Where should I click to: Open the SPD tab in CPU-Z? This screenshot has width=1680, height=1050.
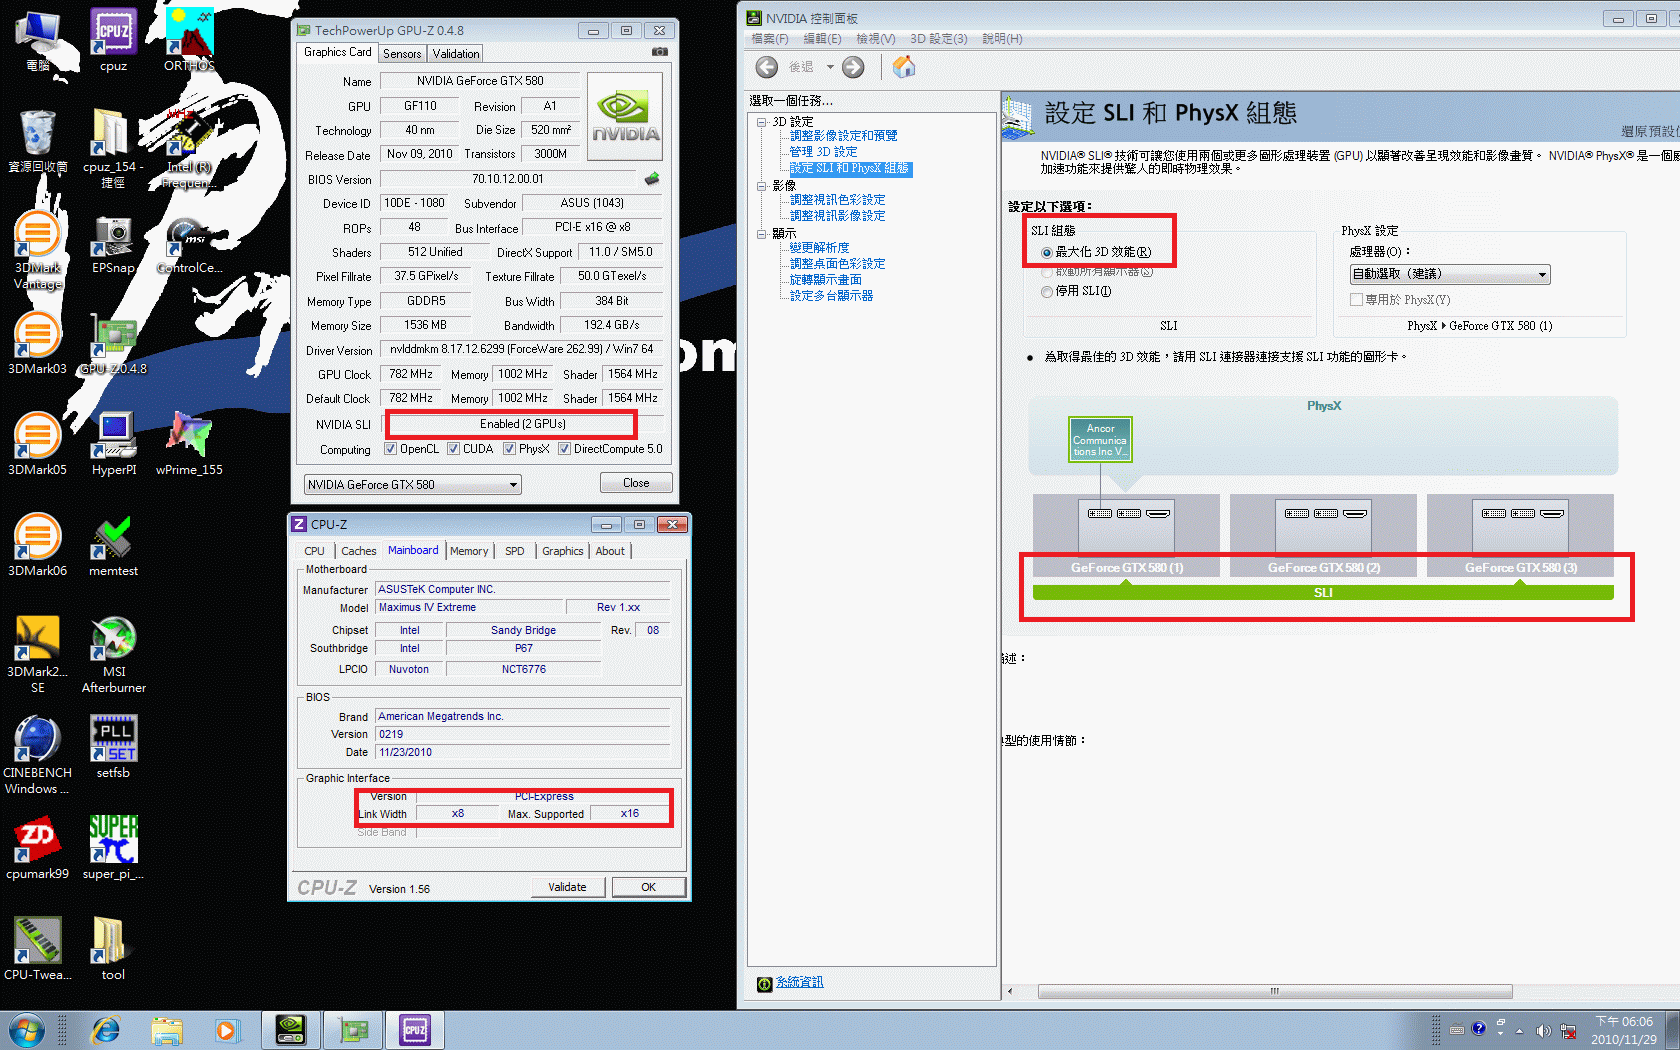[x=515, y=551]
